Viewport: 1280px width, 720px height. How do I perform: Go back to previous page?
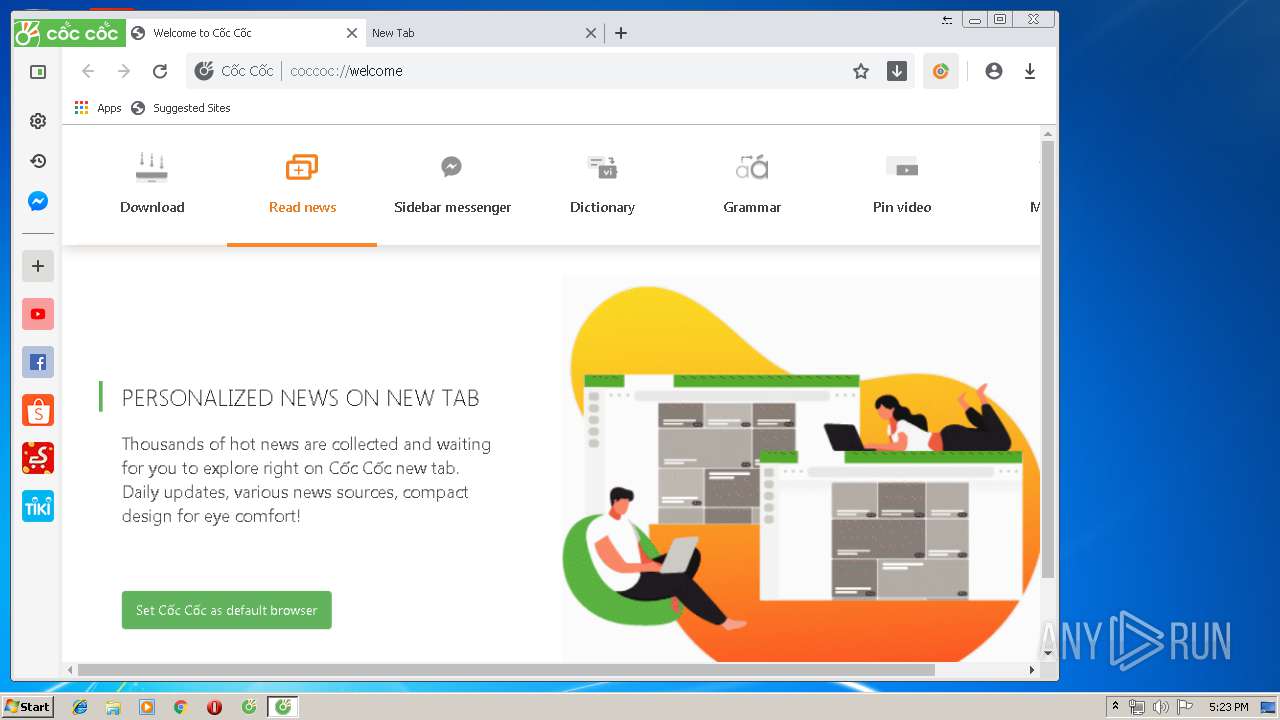[x=88, y=71]
